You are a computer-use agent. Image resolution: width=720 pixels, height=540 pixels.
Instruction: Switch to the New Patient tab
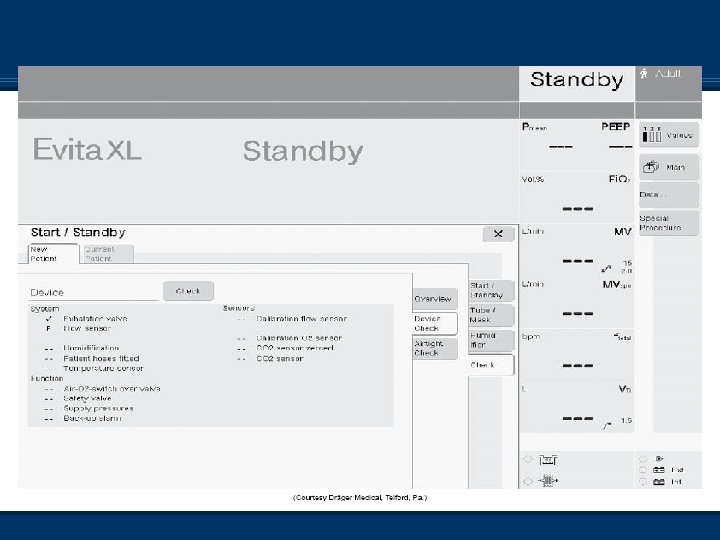(x=53, y=254)
